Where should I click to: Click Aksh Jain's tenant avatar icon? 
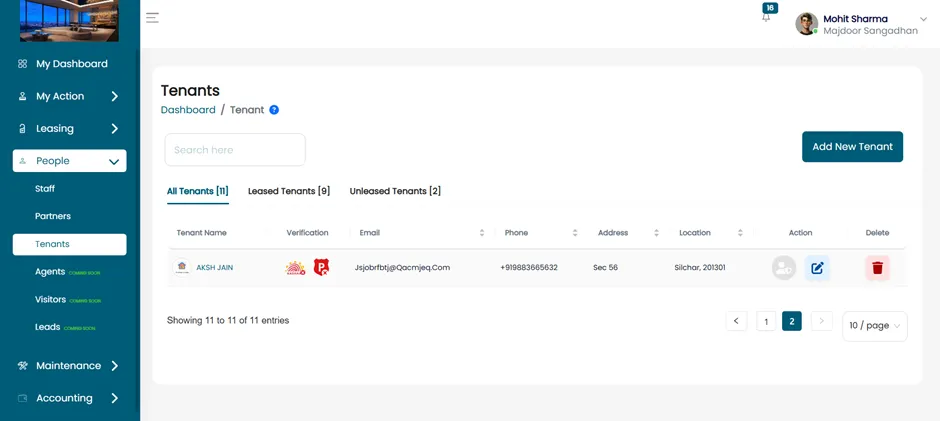[181, 267]
